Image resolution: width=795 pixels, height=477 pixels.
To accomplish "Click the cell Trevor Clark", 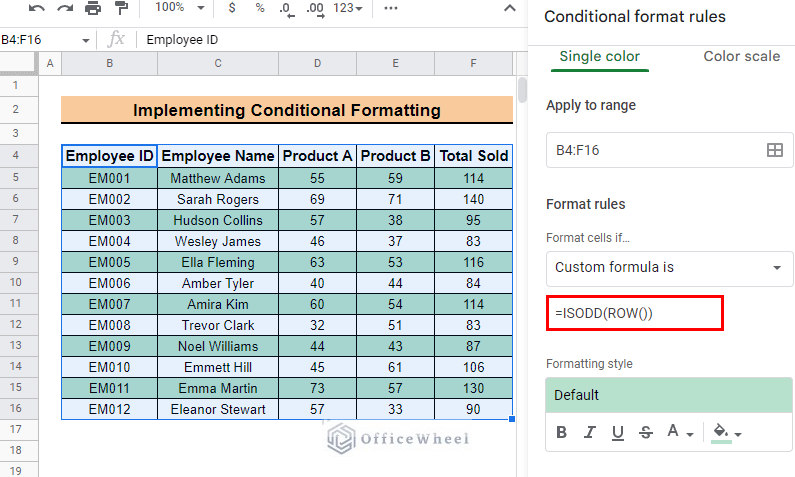I will [218, 325].
